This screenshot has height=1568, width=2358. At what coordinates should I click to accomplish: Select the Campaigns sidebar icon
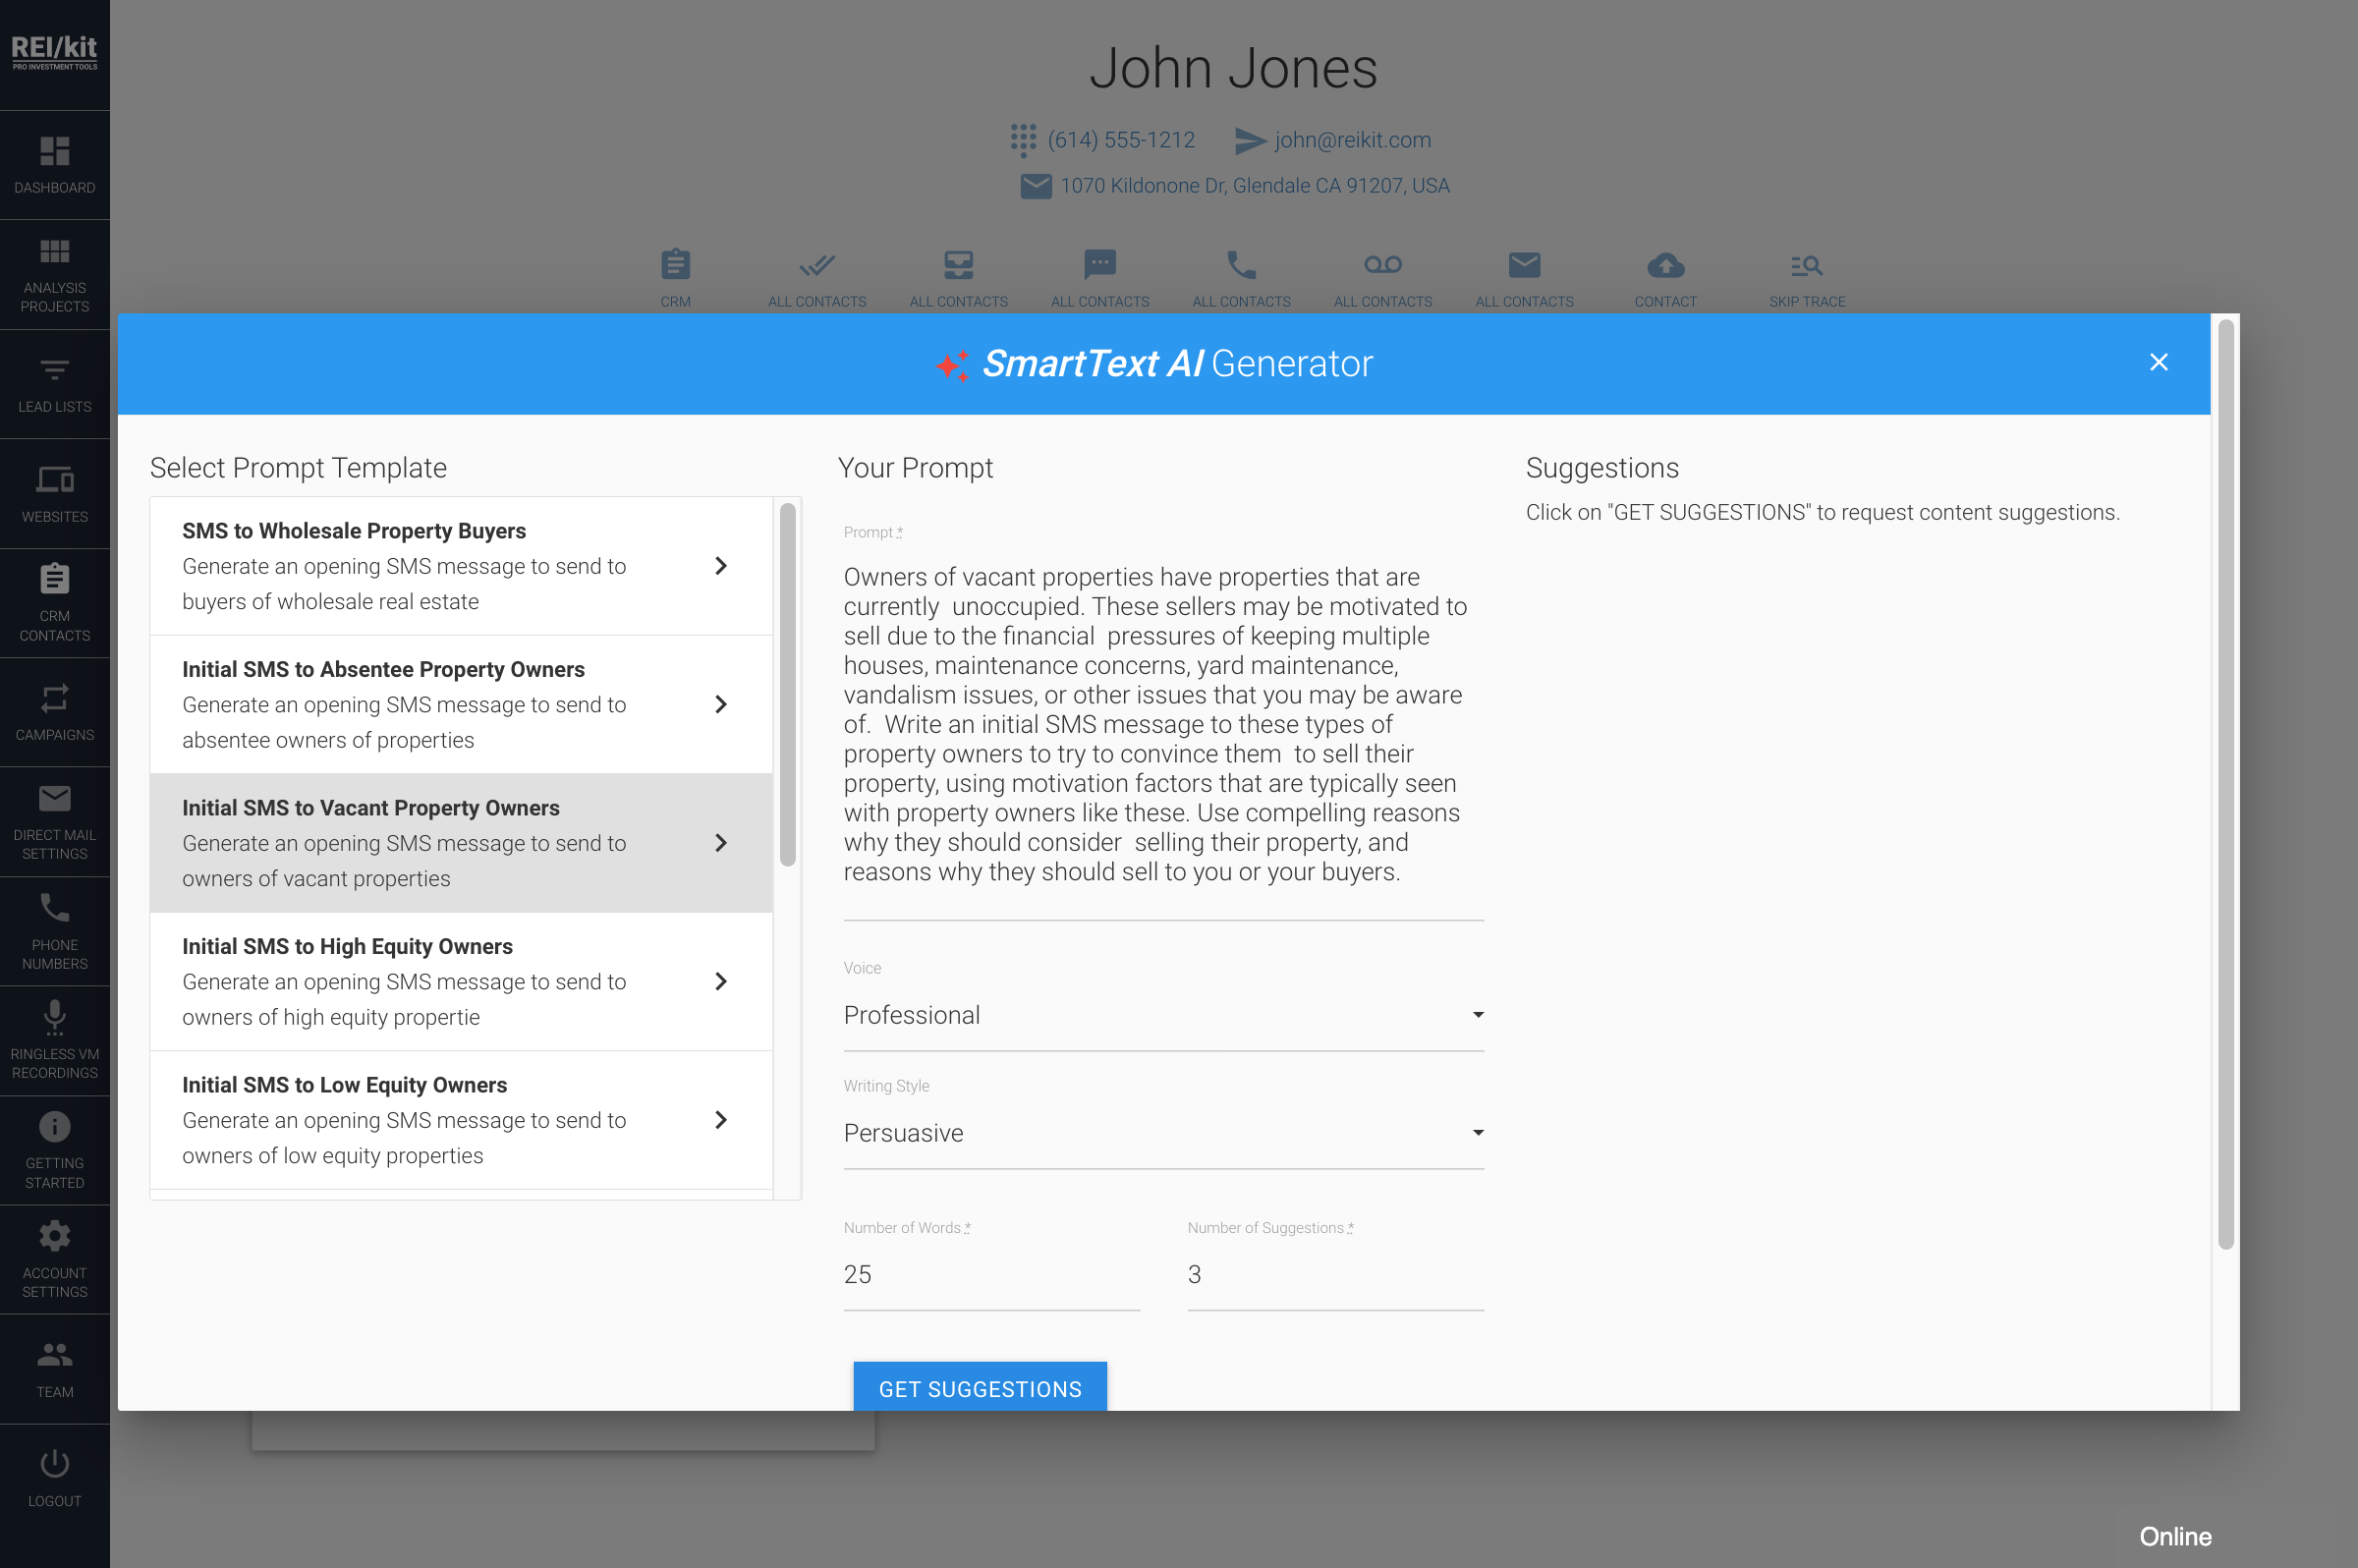(54, 712)
